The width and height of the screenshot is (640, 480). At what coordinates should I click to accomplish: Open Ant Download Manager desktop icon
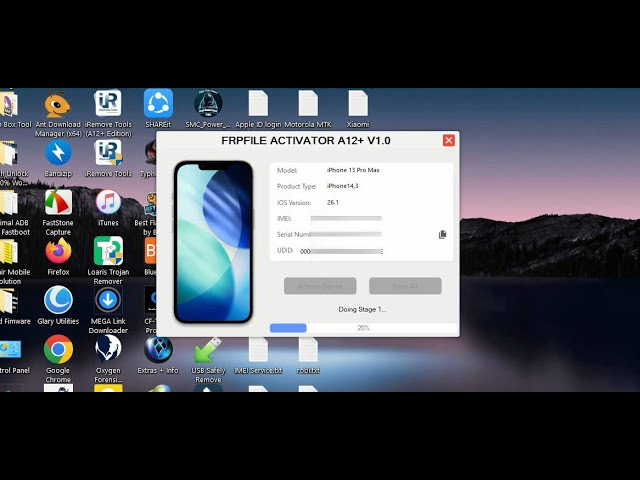pos(58,104)
